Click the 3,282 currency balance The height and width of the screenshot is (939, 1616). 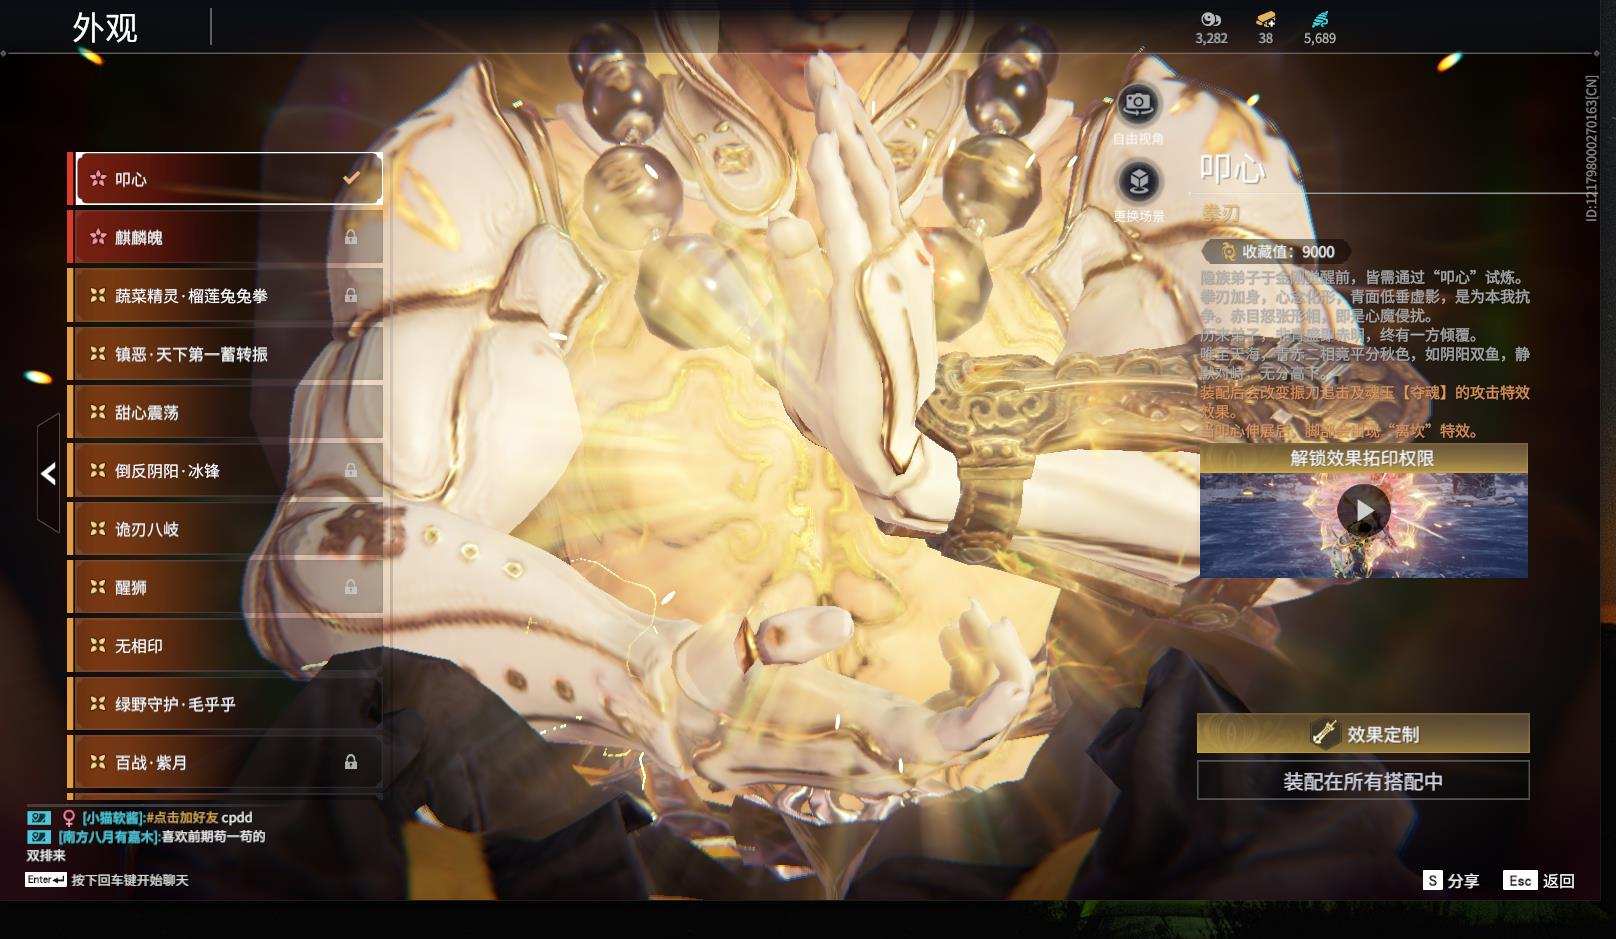click(x=1211, y=38)
